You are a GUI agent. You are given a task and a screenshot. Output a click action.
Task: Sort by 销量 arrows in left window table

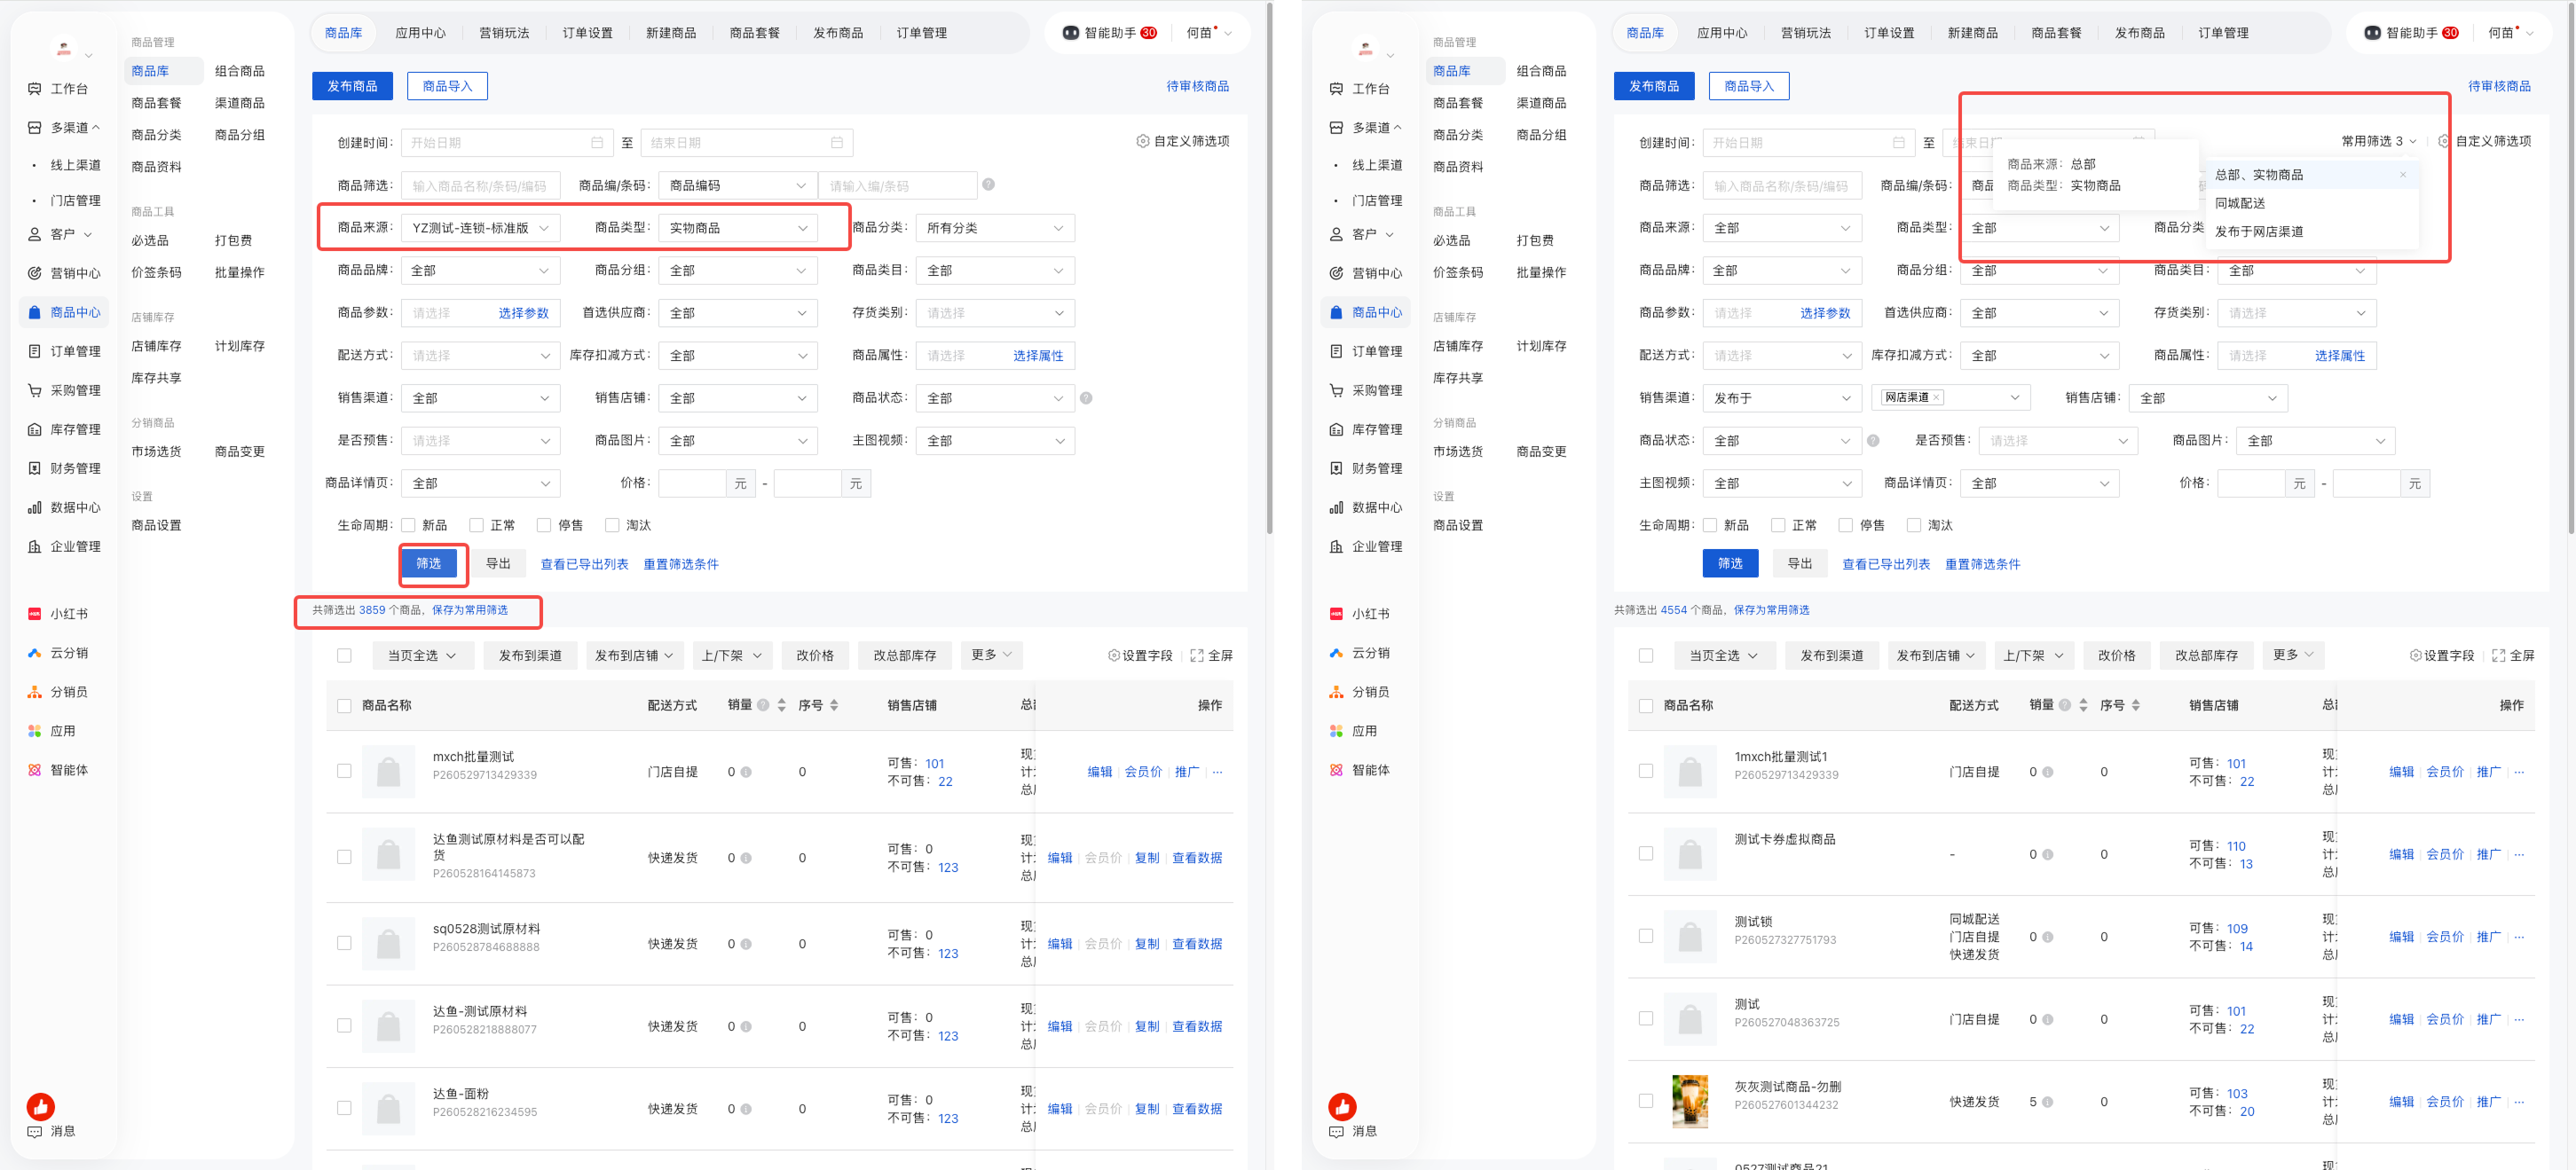pos(781,705)
